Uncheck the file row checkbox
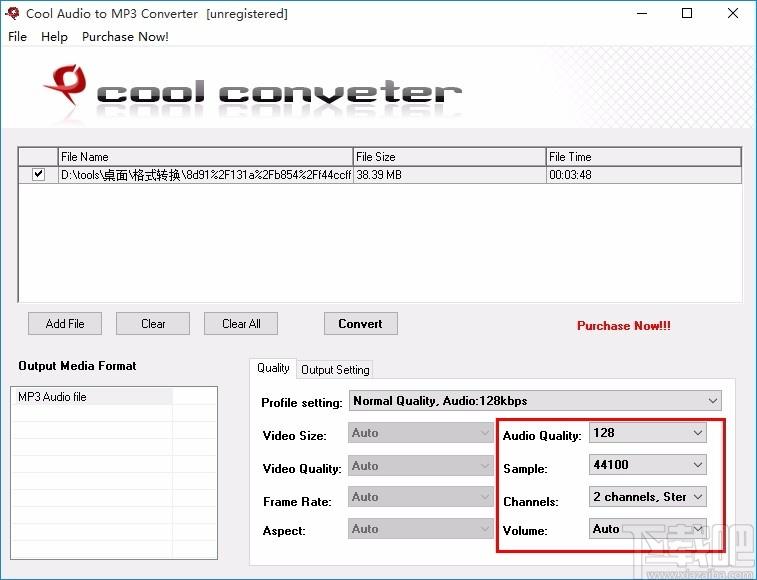Image resolution: width=757 pixels, height=580 pixels. tap(38, 174)
